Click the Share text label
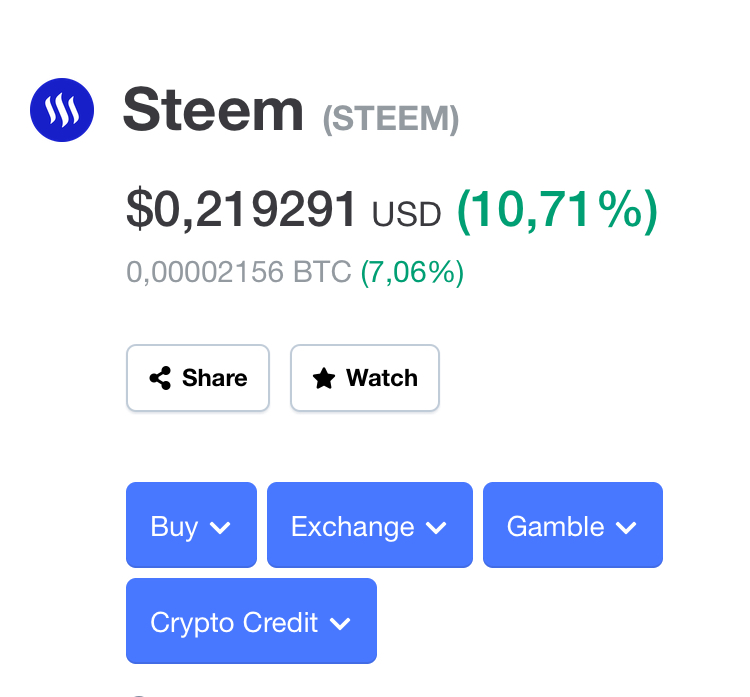 214,378
